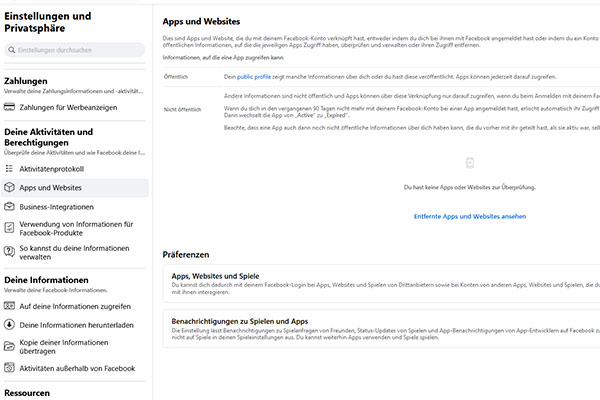Click the Zahlungen für Werbeanzeigen card icon
Image resolution: width=600 pixels, height=400 pixels.
coord(10,107)
